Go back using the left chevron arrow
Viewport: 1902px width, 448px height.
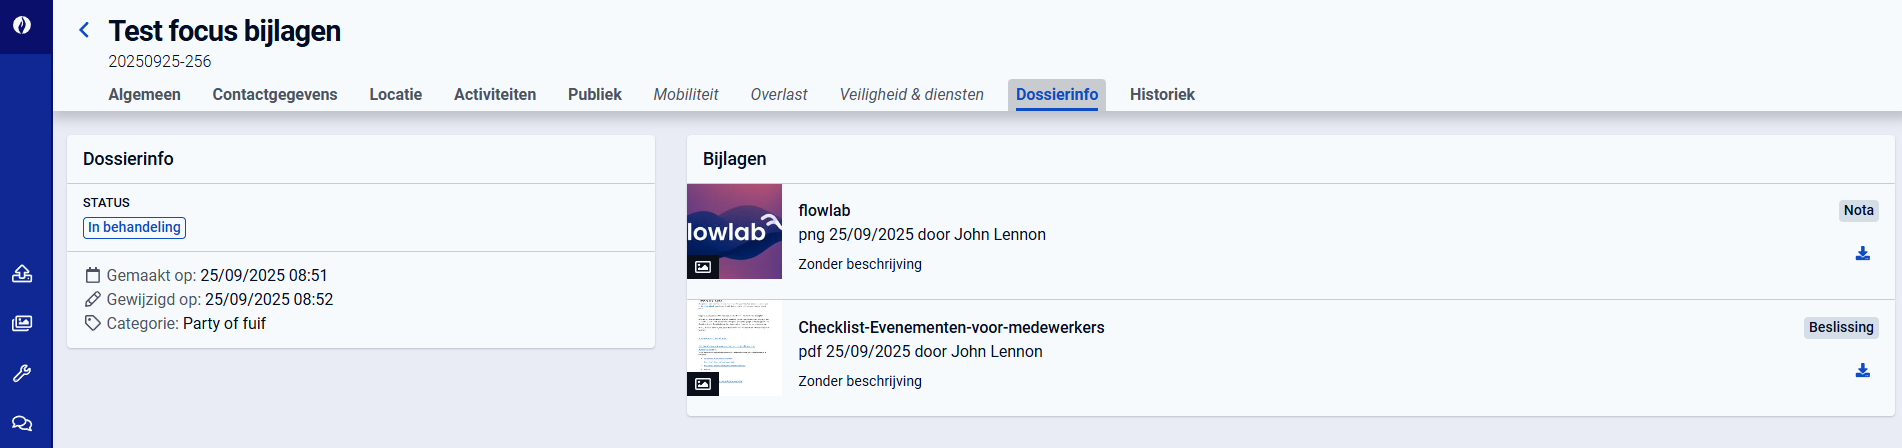pos(84,31)
